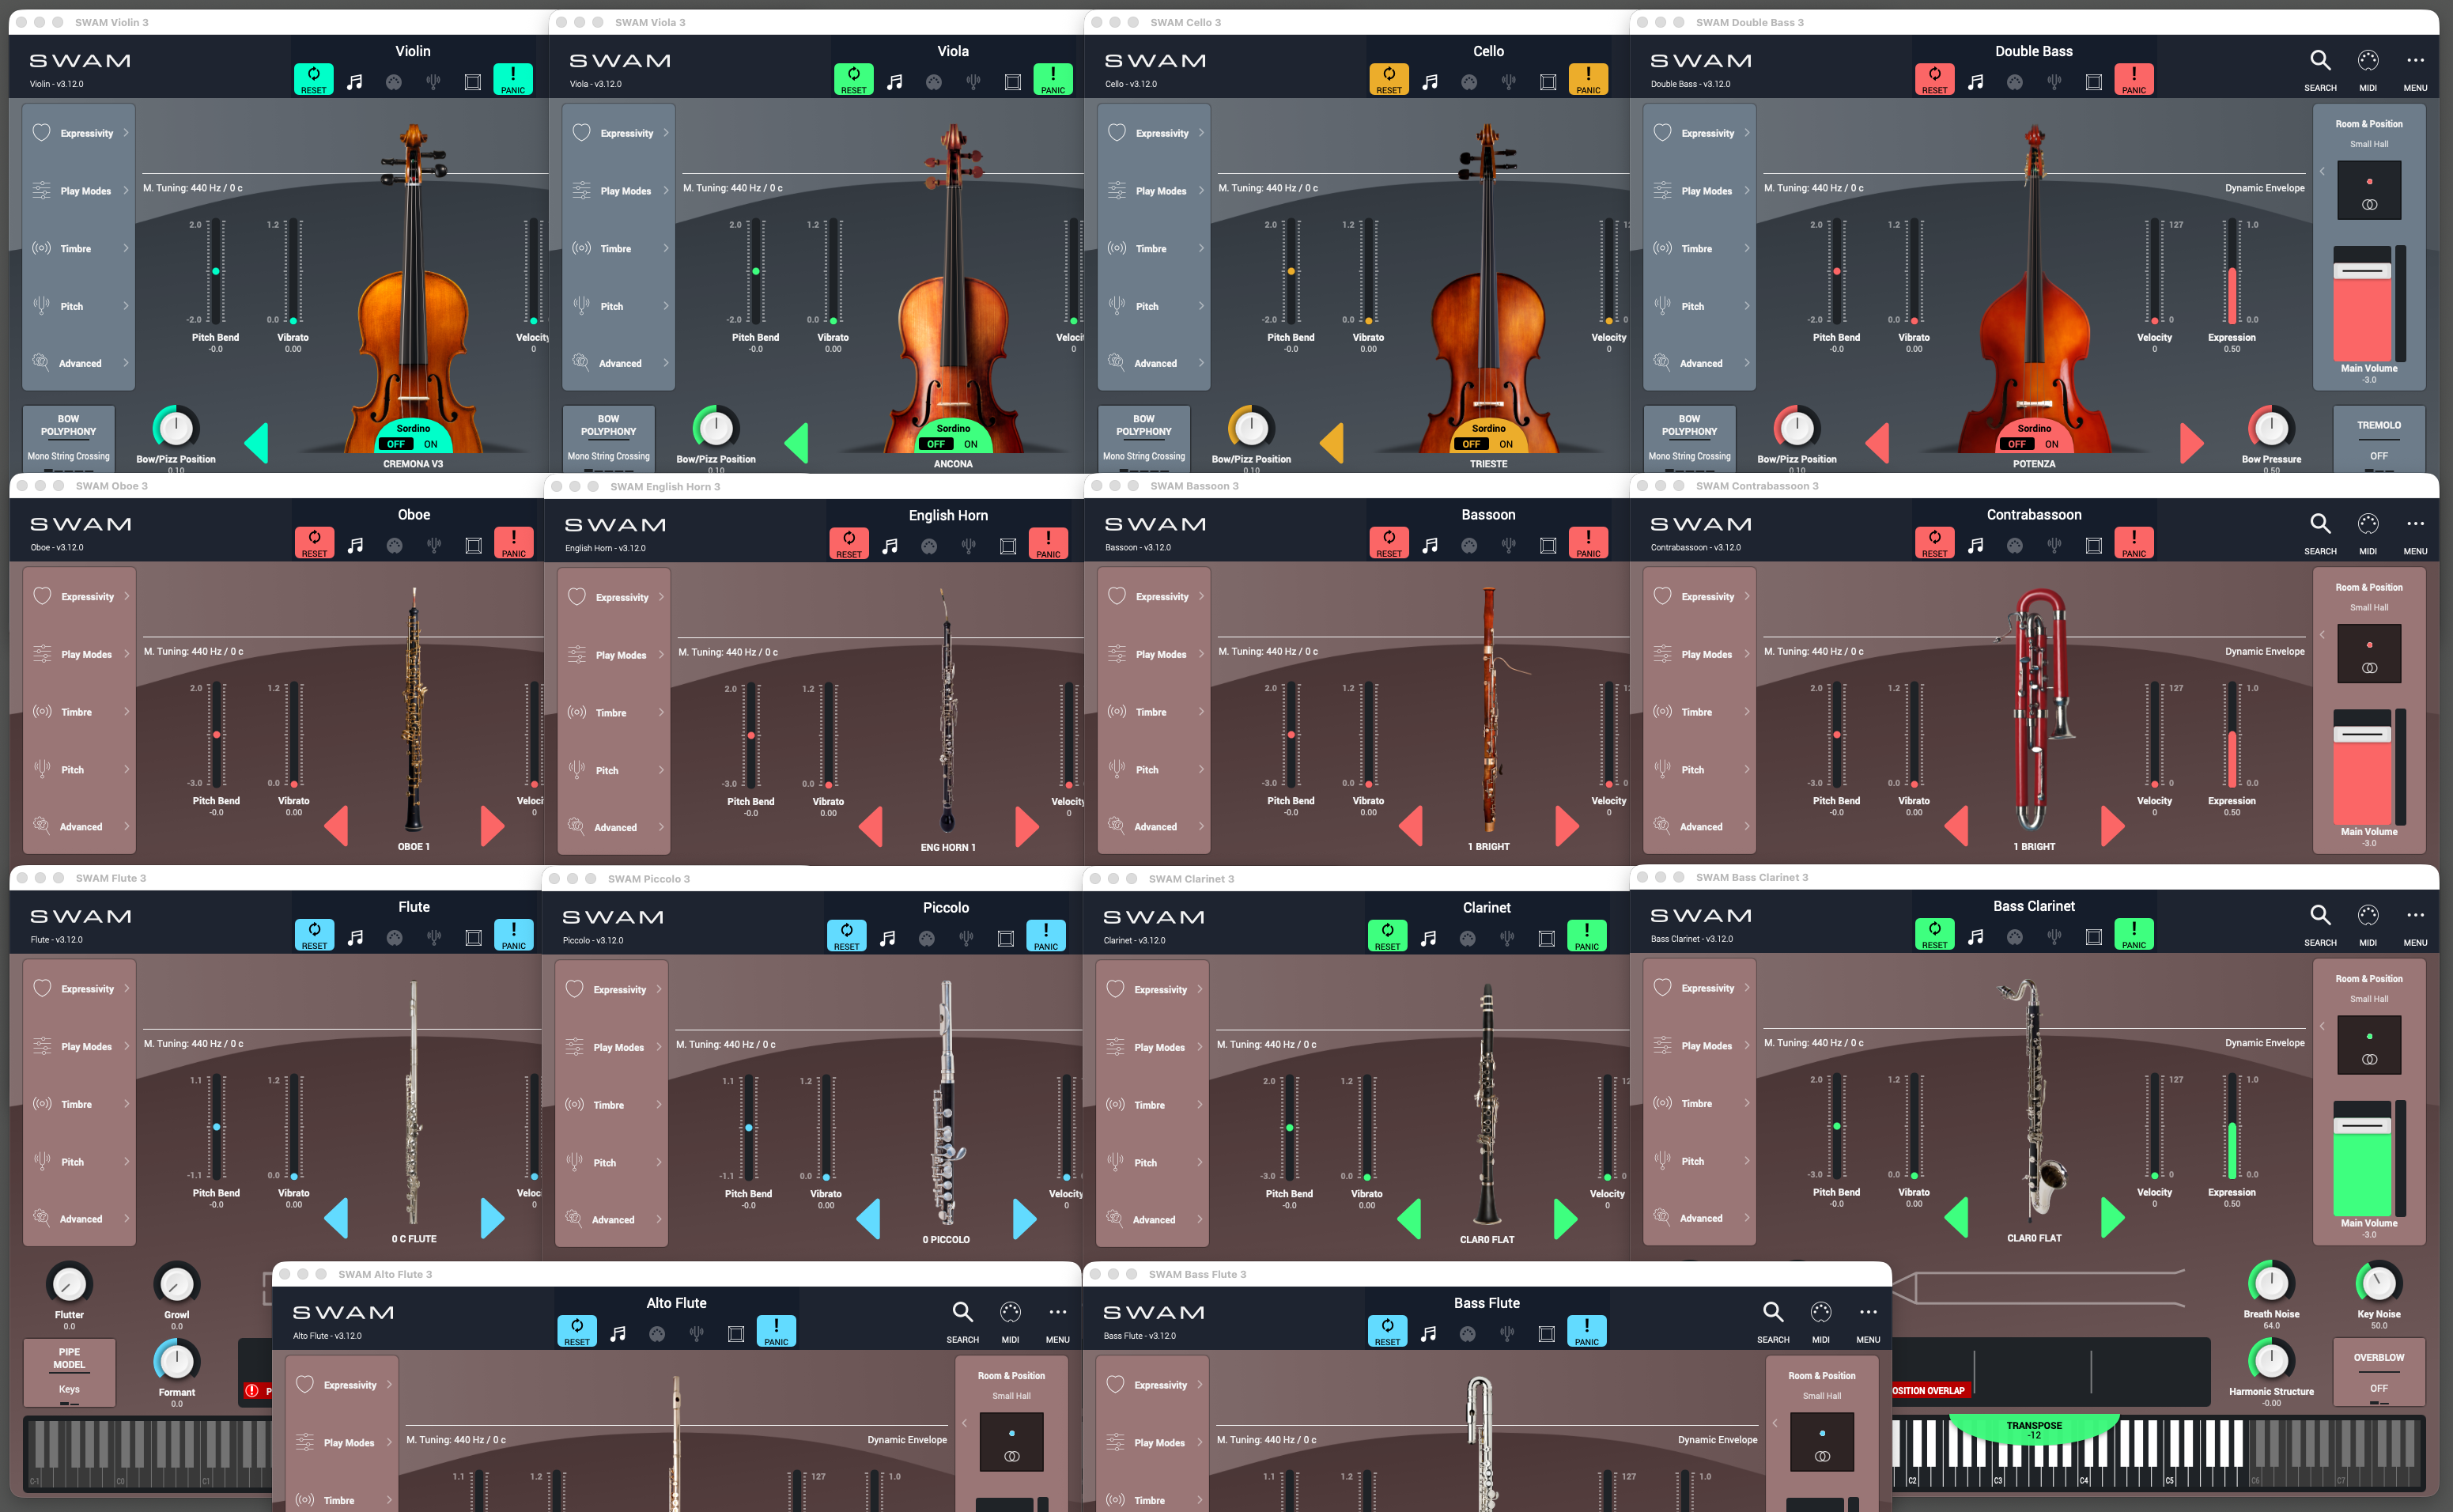
Task: Click RESET in the Bass Flute window
Action: point(1387,1330)
